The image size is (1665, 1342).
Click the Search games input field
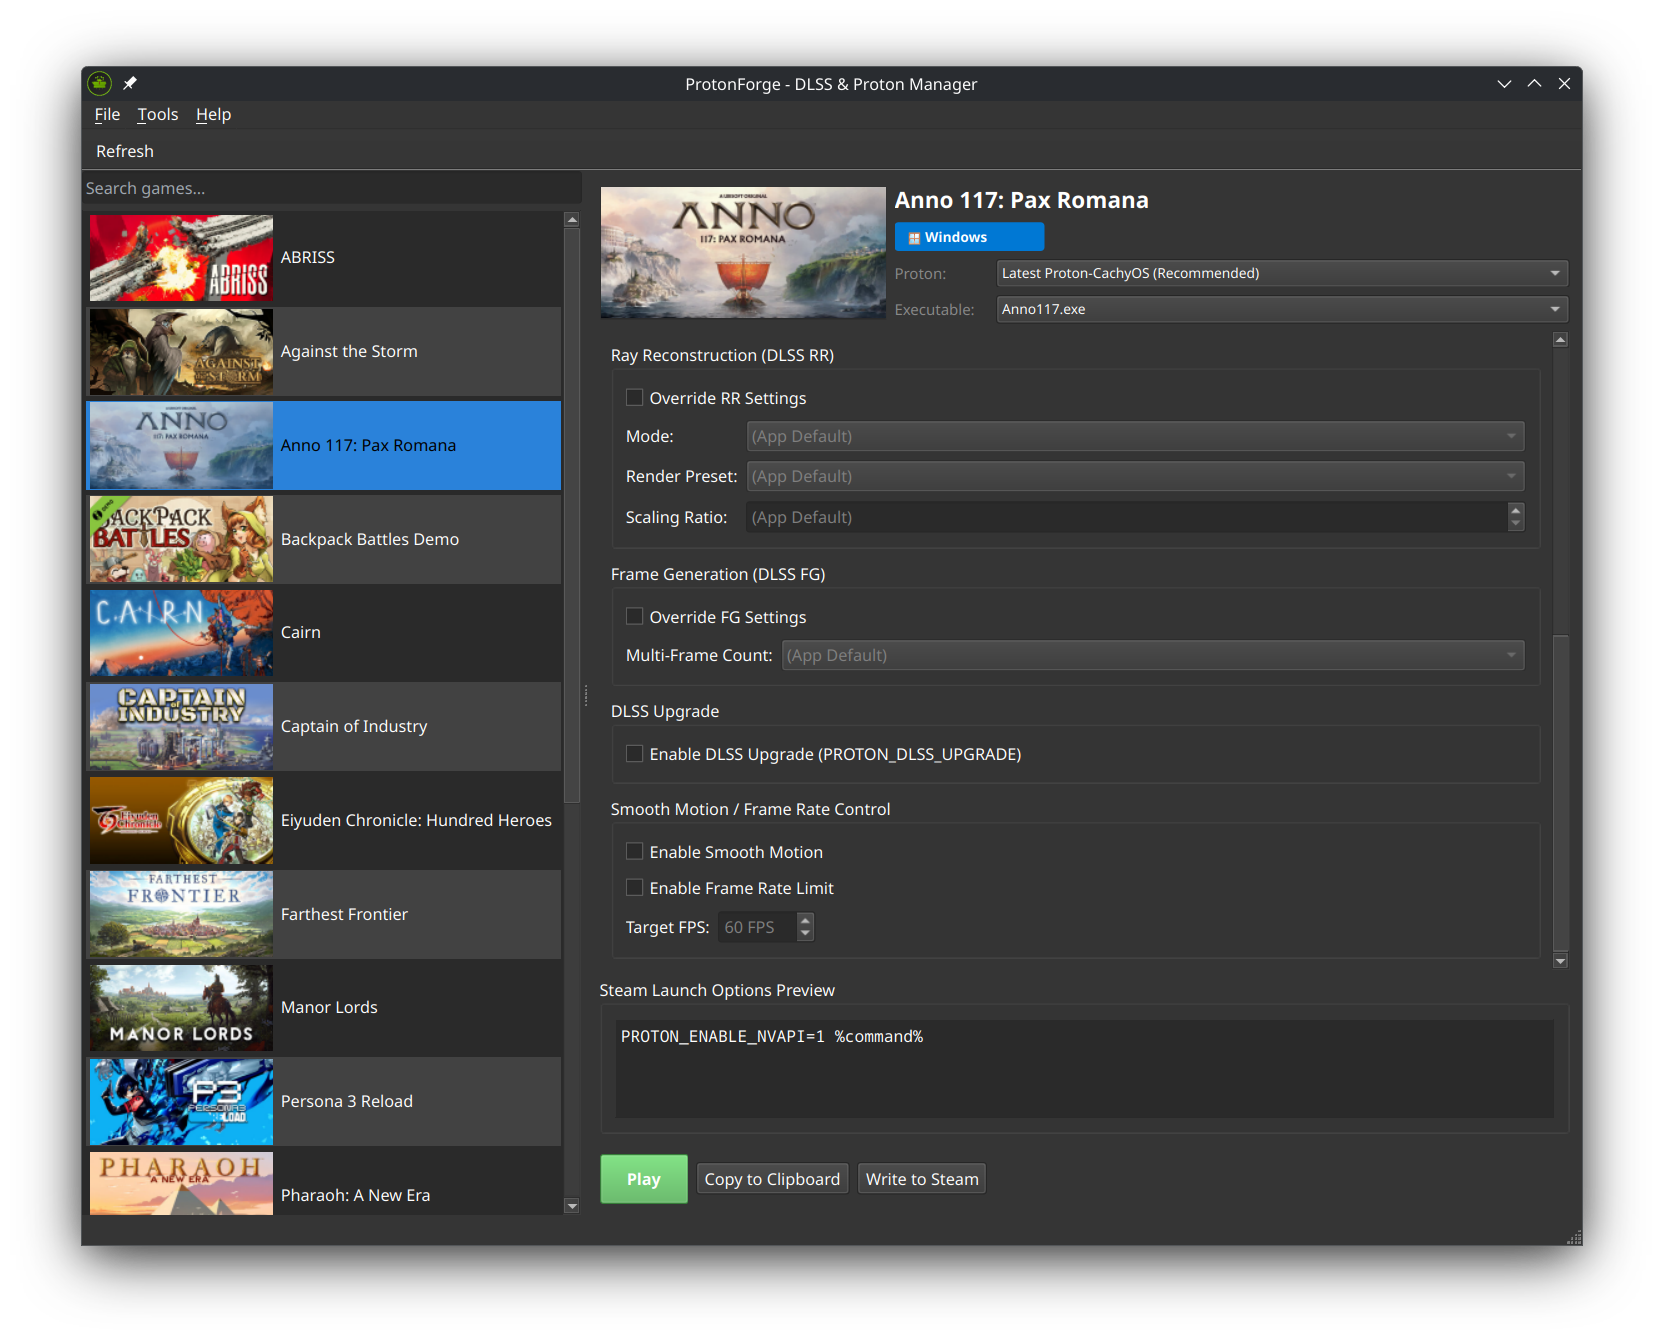[330, 188]
